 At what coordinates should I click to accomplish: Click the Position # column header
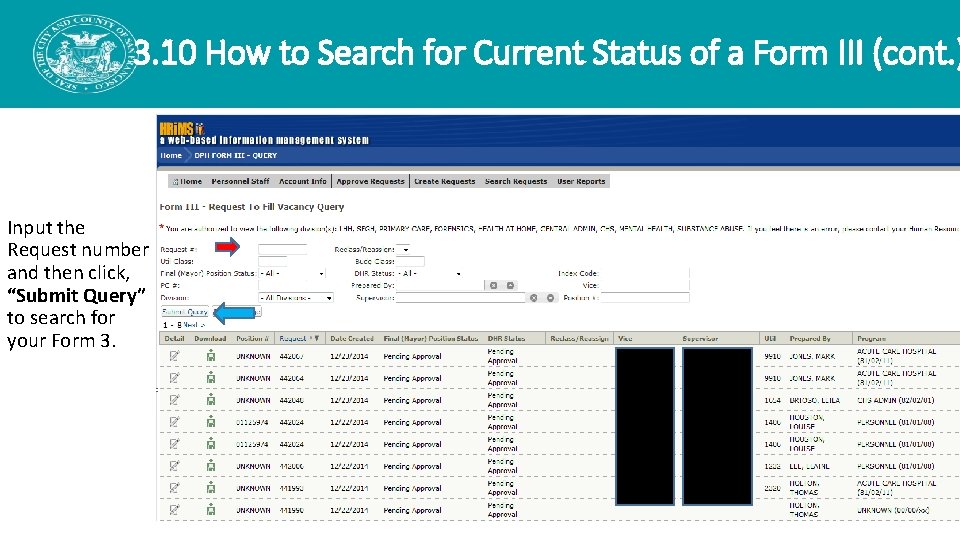(253, 338)
